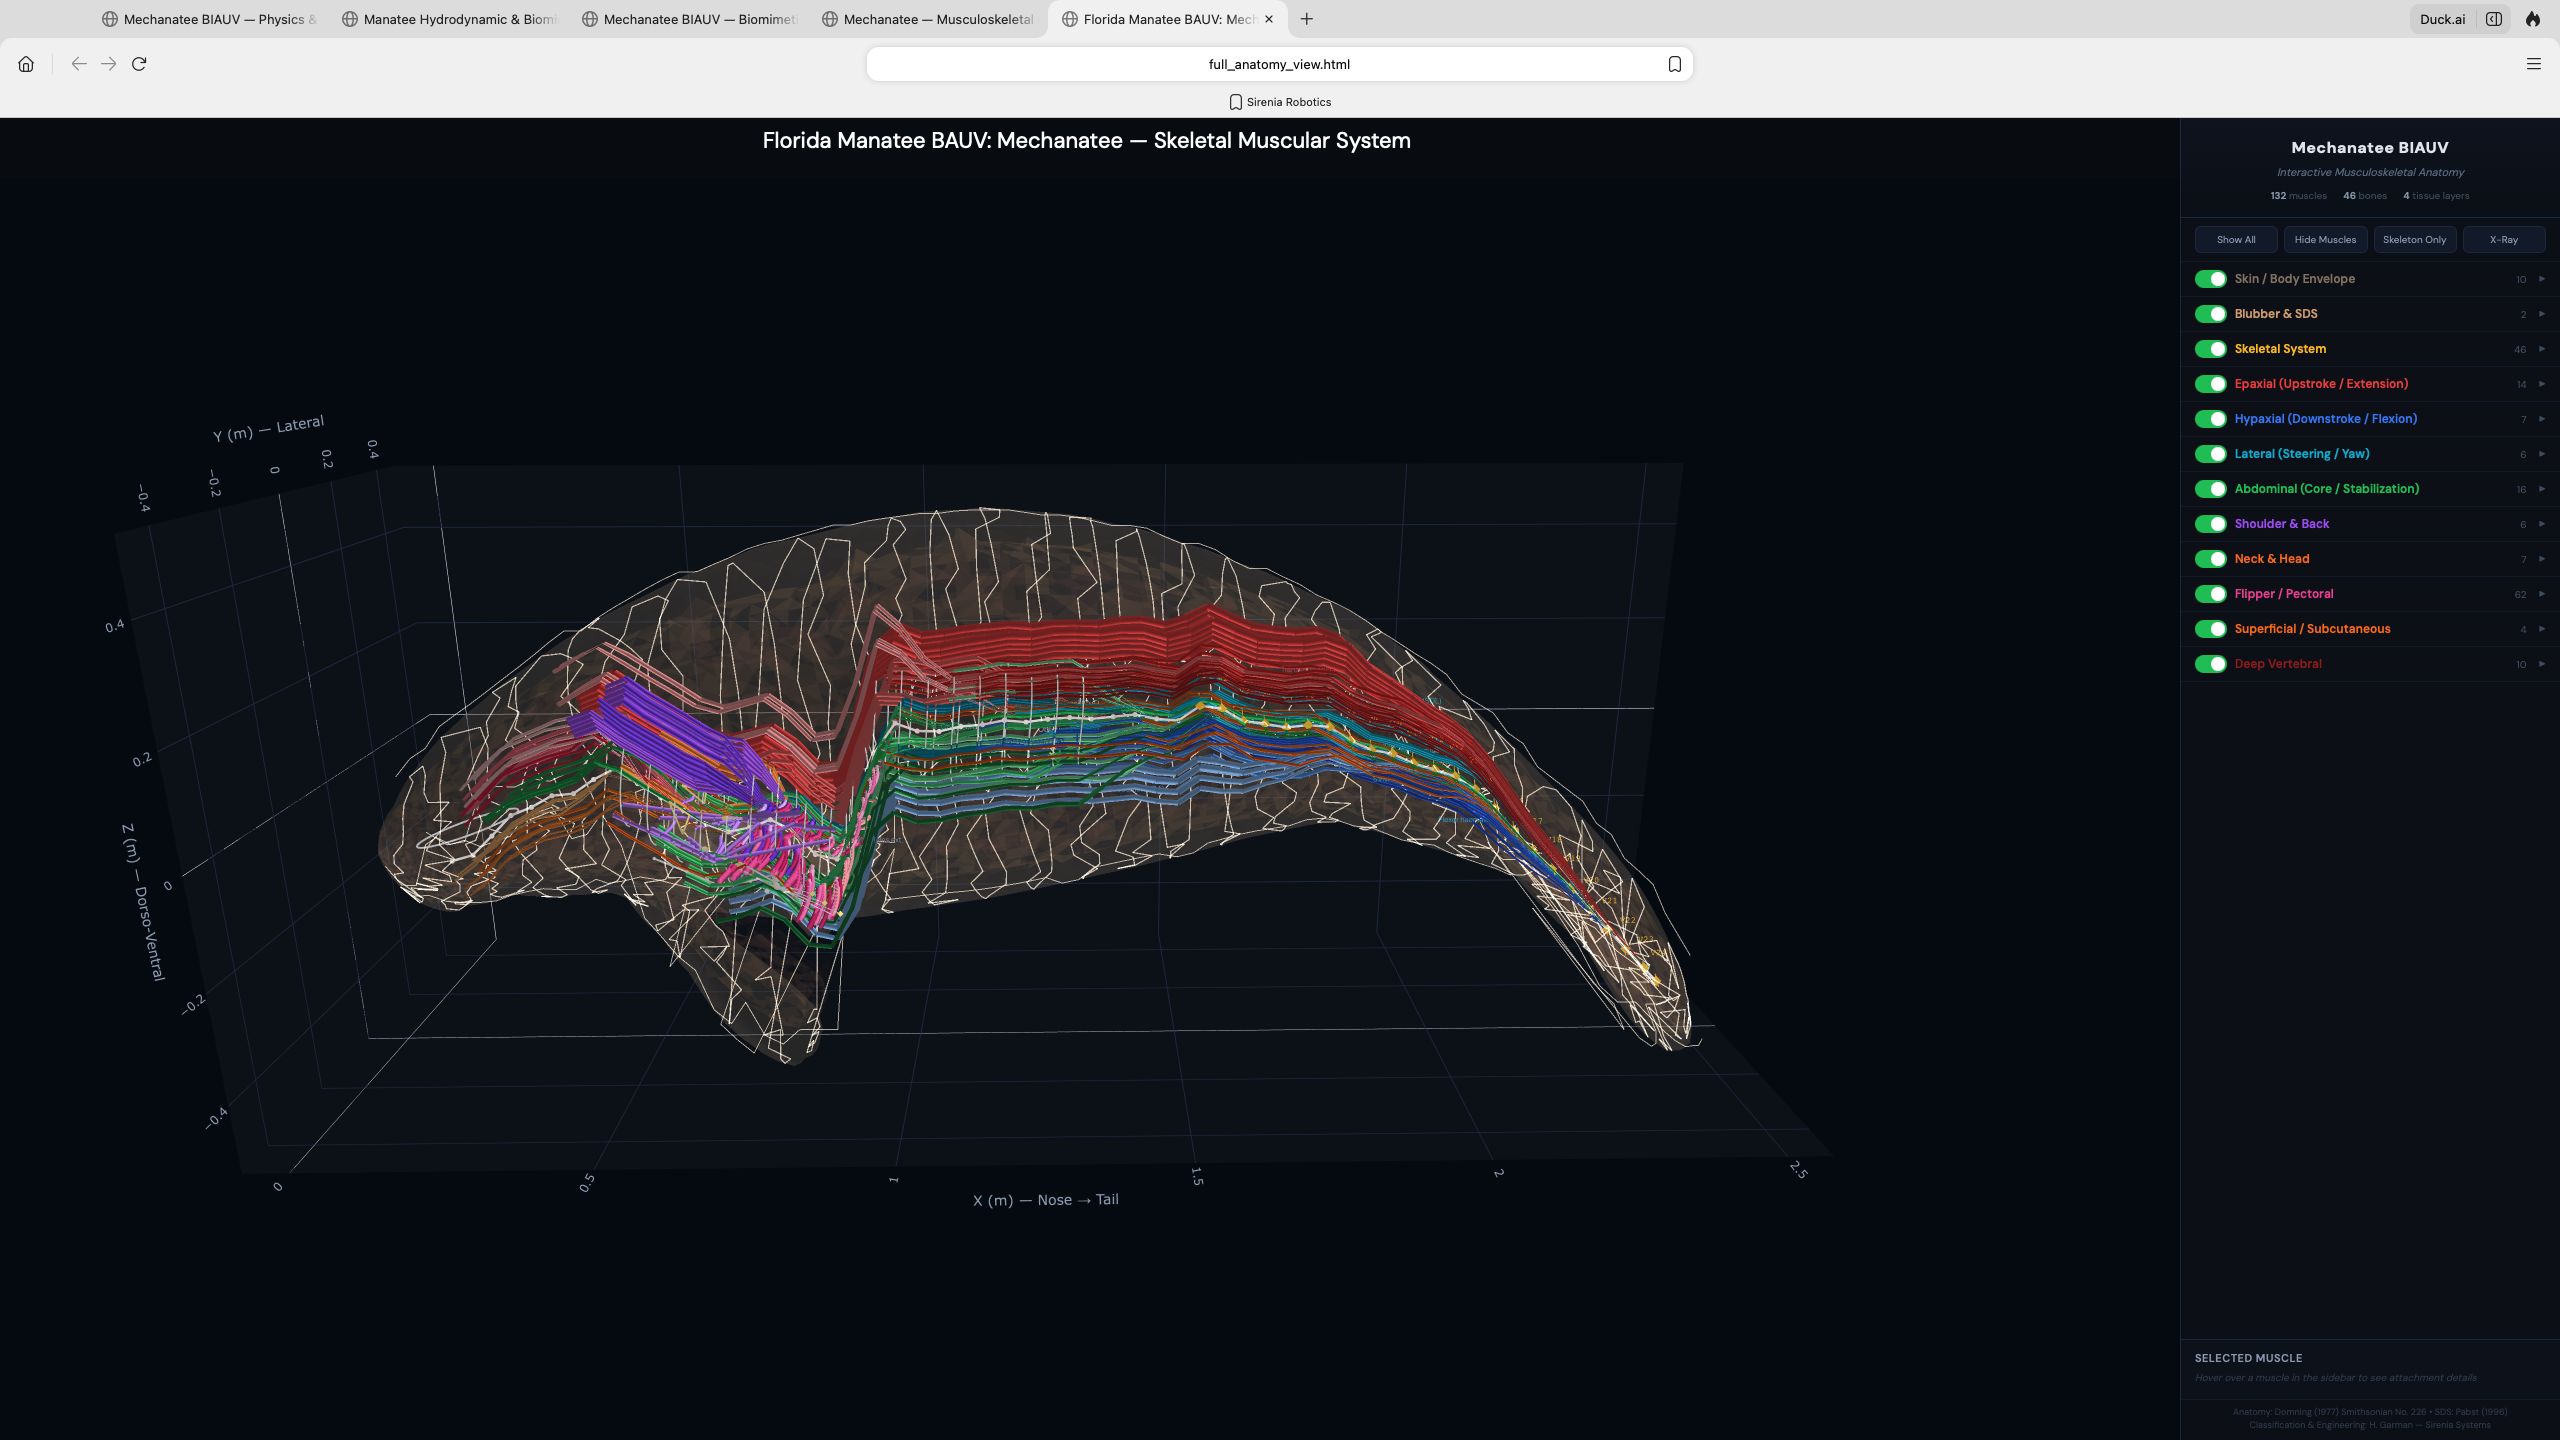Expand Neck & Head group arrow
The image size is (2560, 1440).
pyautogui.click(x=2541, y=559)
